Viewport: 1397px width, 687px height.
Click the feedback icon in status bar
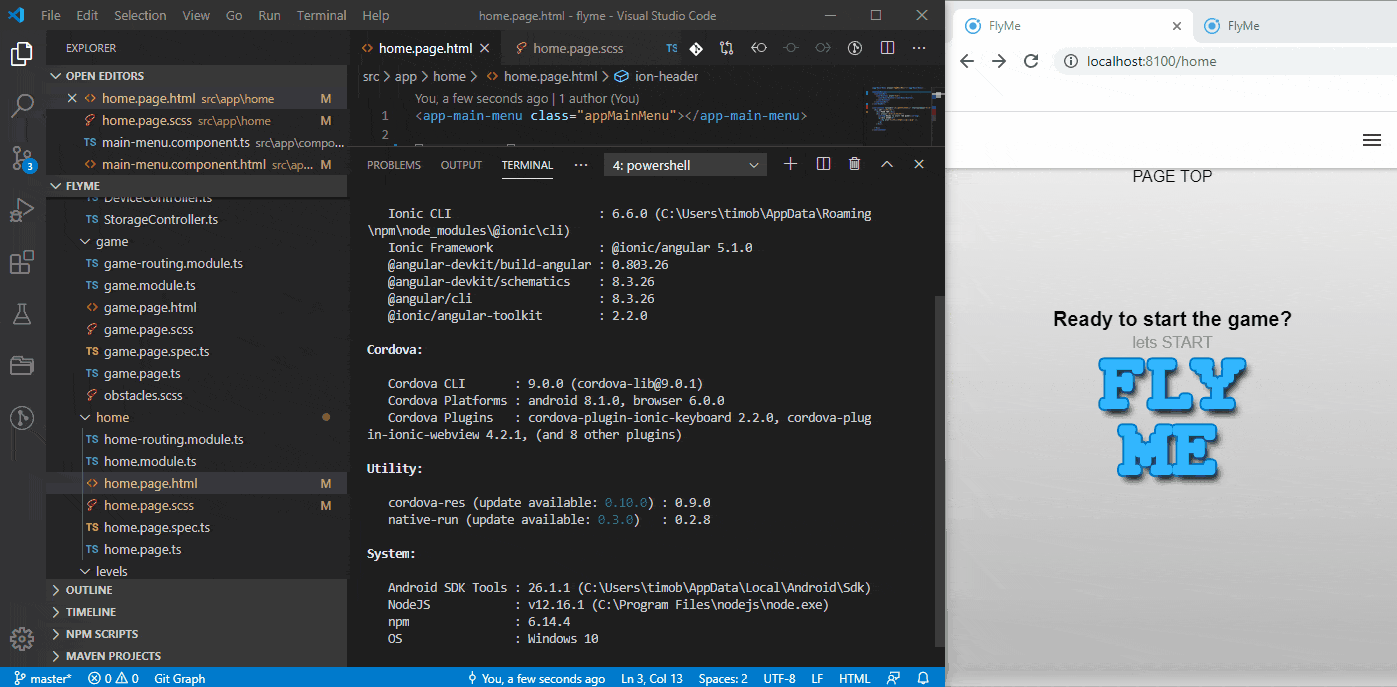click(893, 678)
